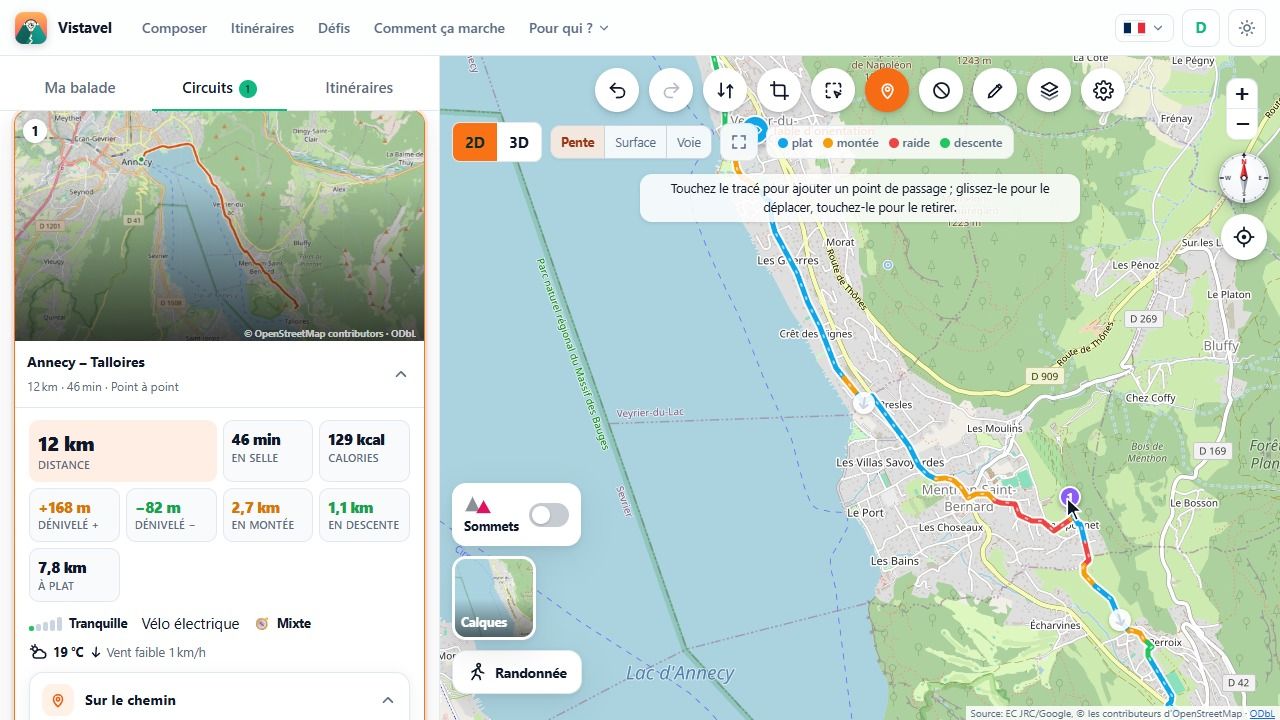Click the no-entry avoid zone icon
Image resolution: width=1280 pixels, height=720 pixels.
click(x=941, y=91)
